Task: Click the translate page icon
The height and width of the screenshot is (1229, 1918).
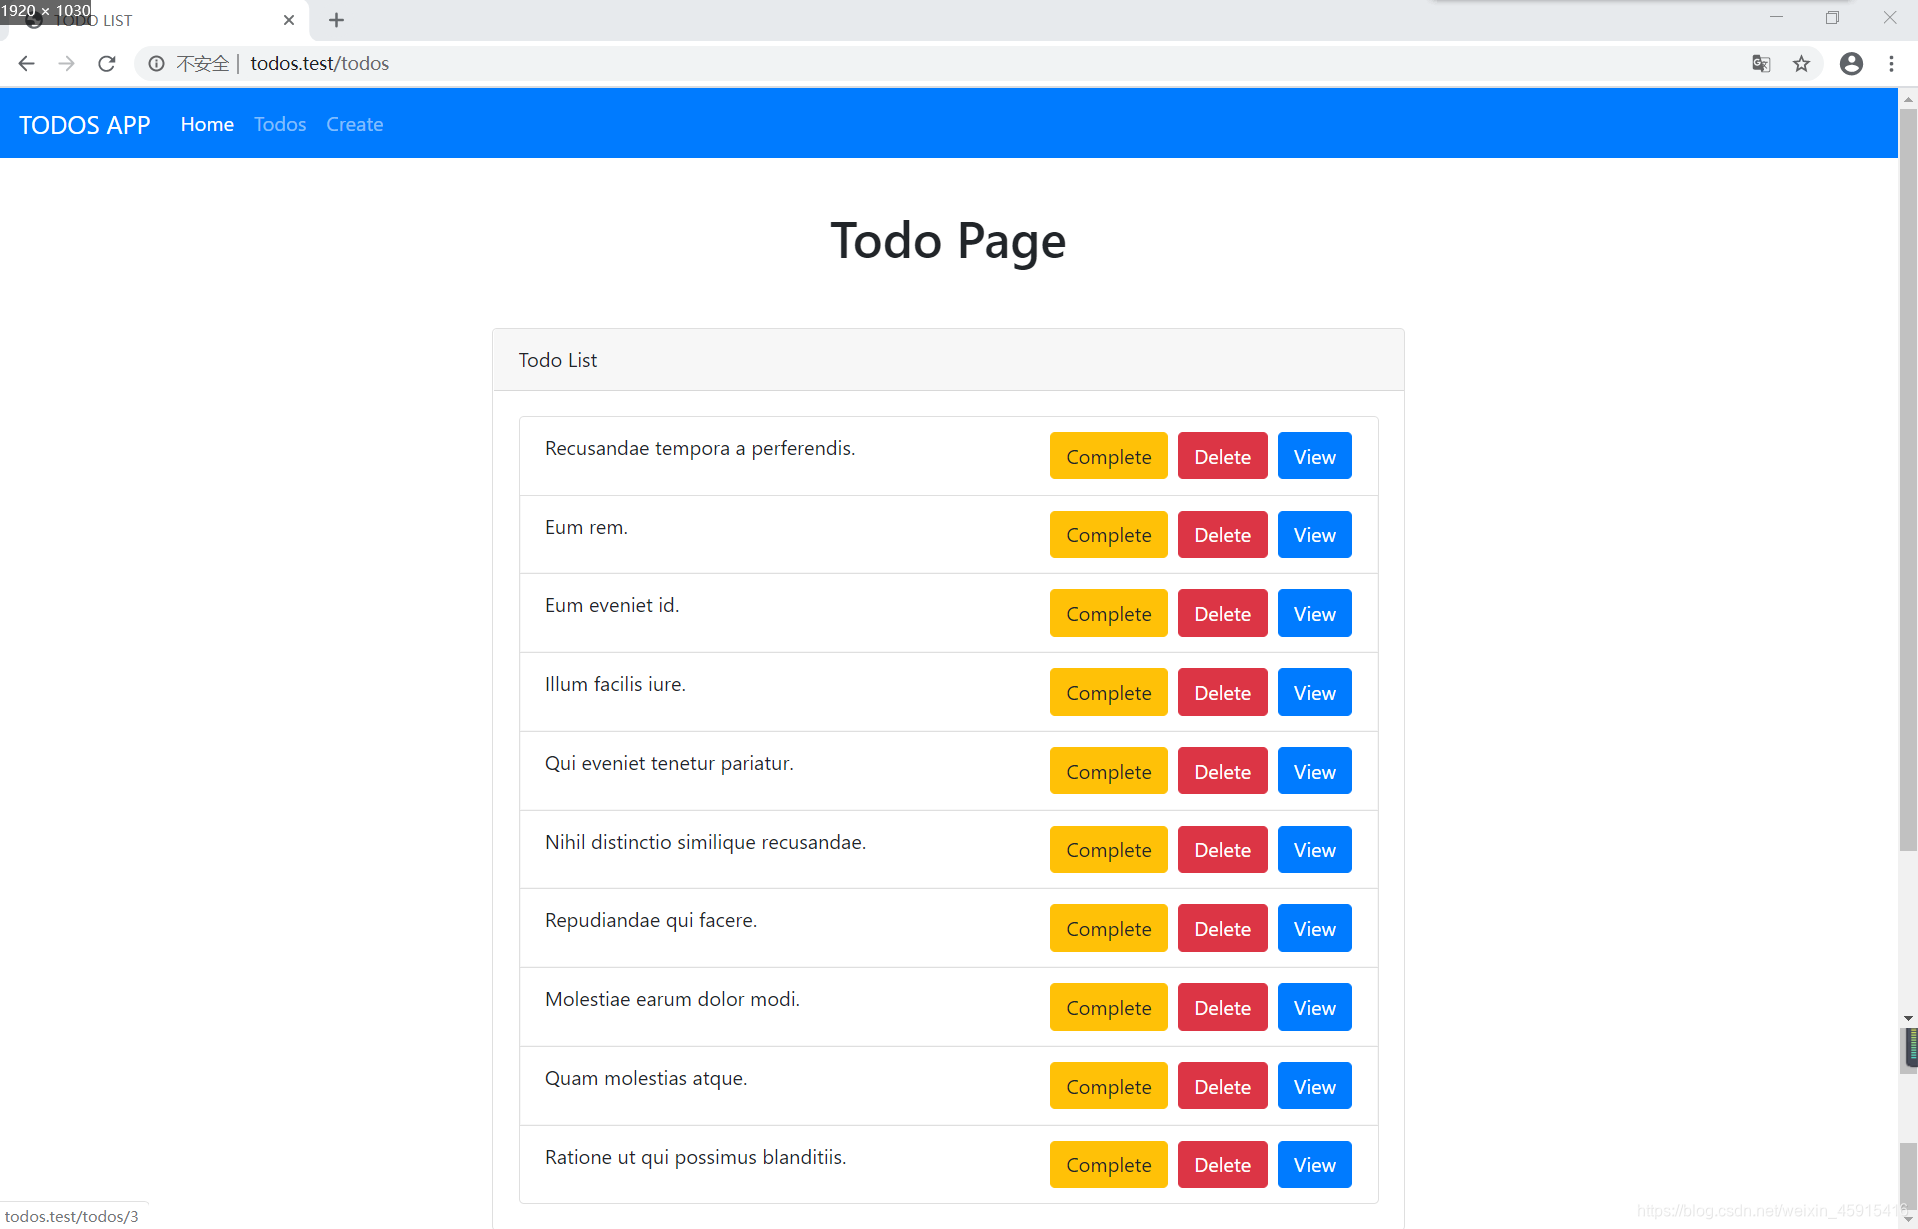Action: click(1761, 63)
